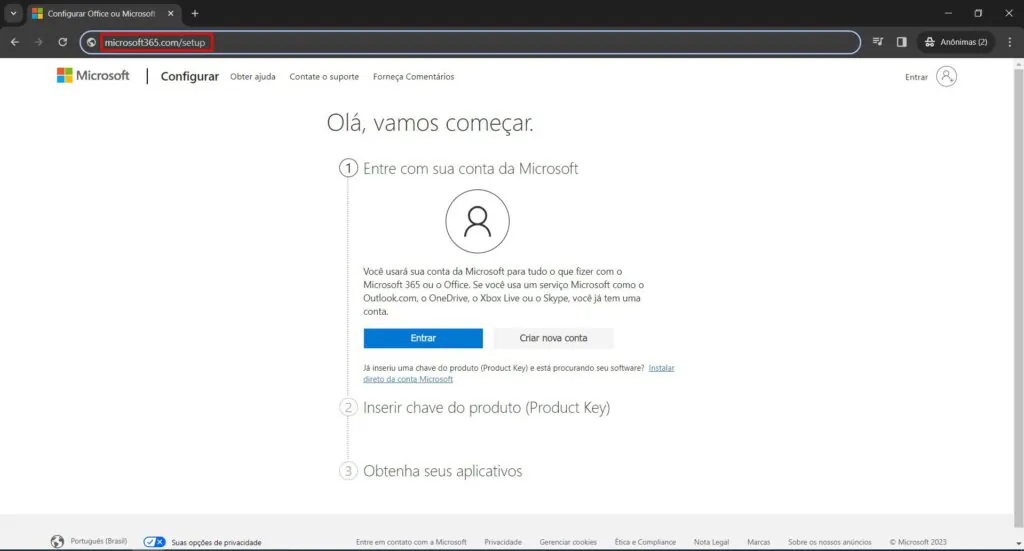Click Obtenha seus aplicativos step heading
This screenshot has width=1024, height=551.
[x=442, y=471]
